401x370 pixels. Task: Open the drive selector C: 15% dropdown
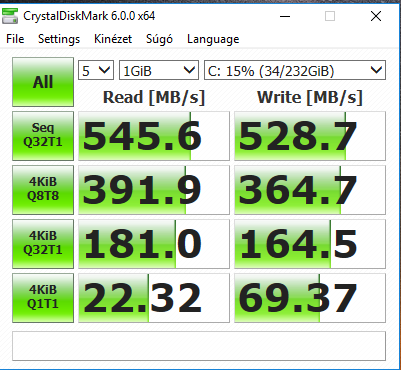pyautogui.click(x=295, y=70)
